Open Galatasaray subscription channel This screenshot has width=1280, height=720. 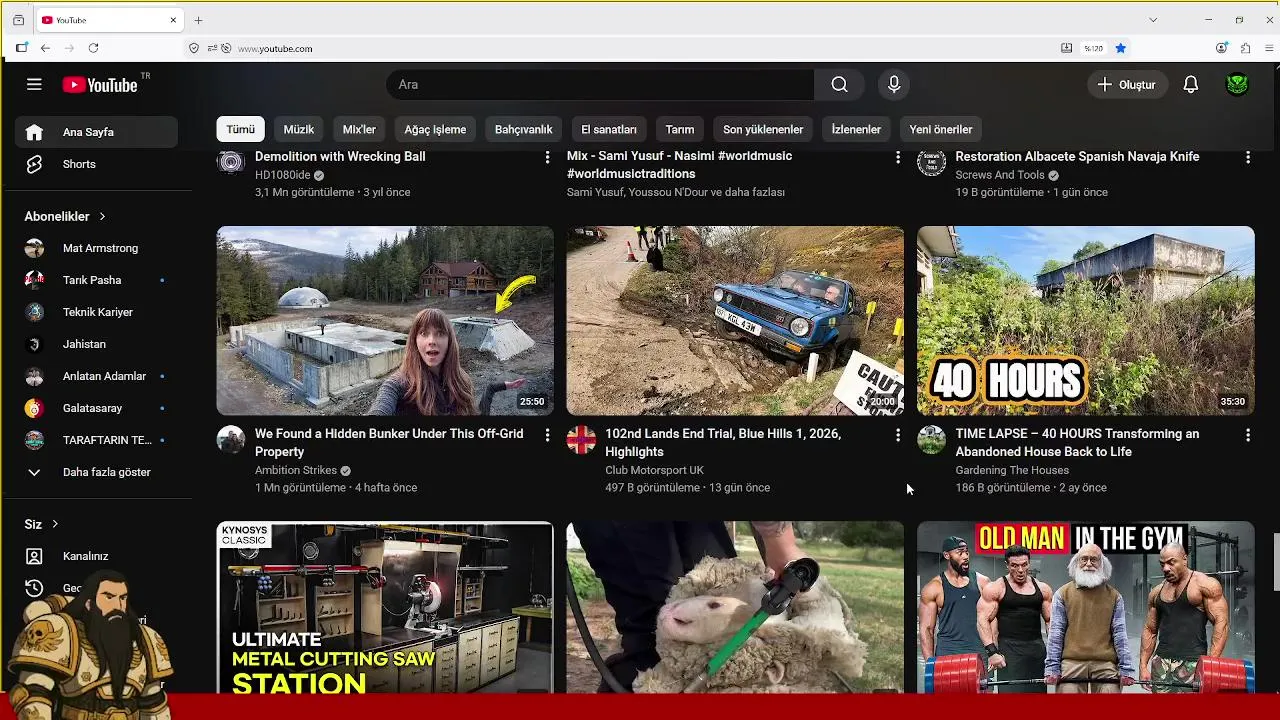click(x=96, y=408)
